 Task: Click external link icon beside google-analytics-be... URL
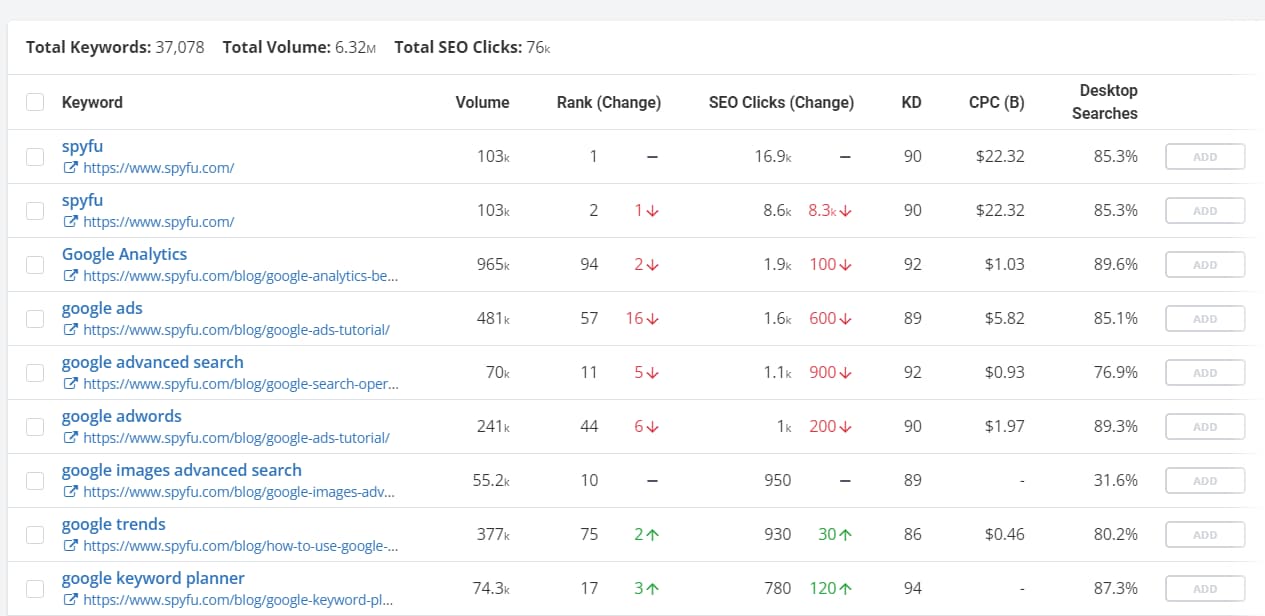coord(70,276)
